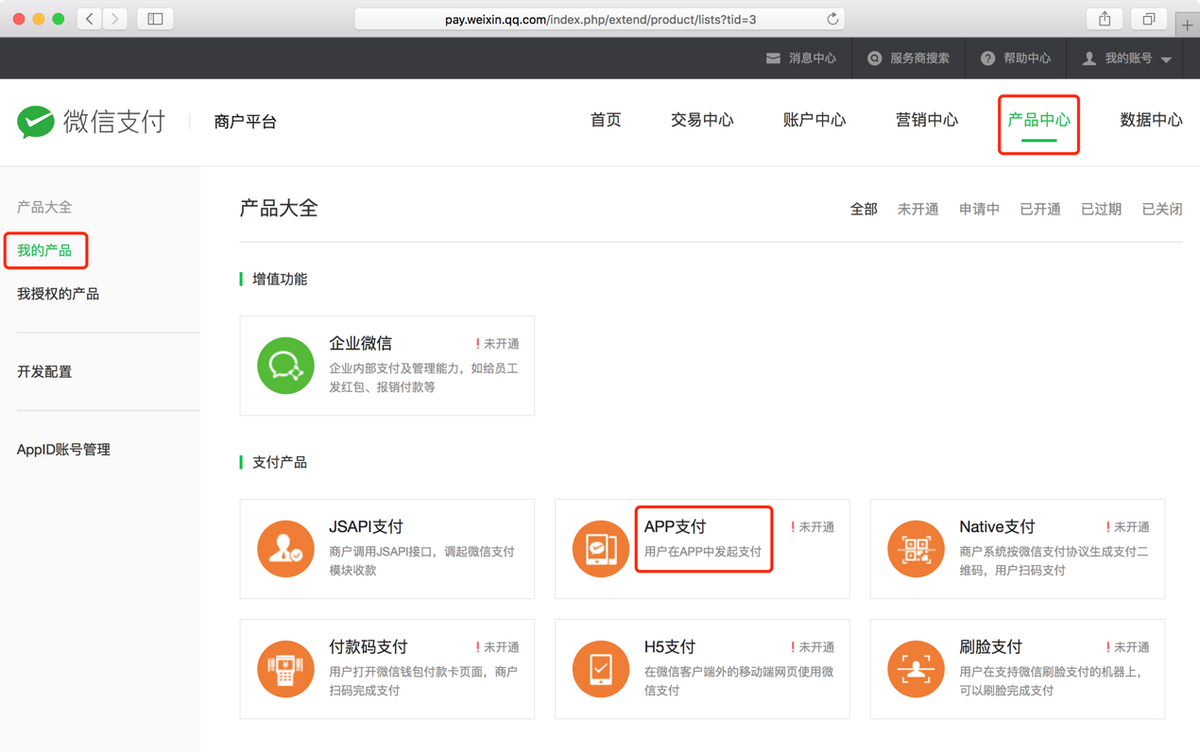Image resolution: width=1200 pixels, height=752 pixels.
Task: Open the 数据中心 section
Action: [x=1151, y=118]
